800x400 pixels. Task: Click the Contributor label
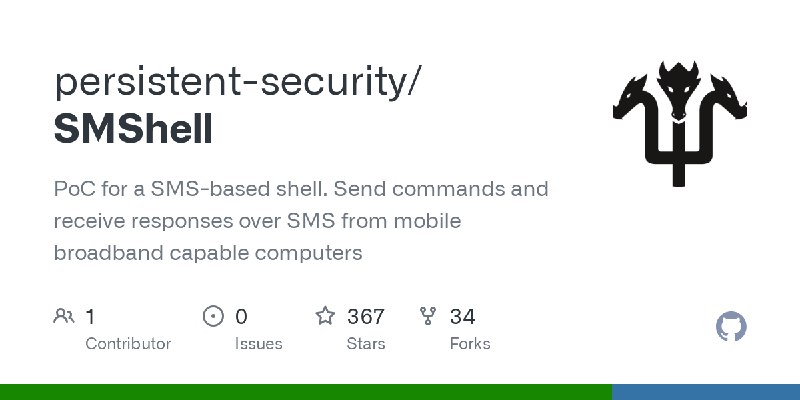[x=128, y=344]
